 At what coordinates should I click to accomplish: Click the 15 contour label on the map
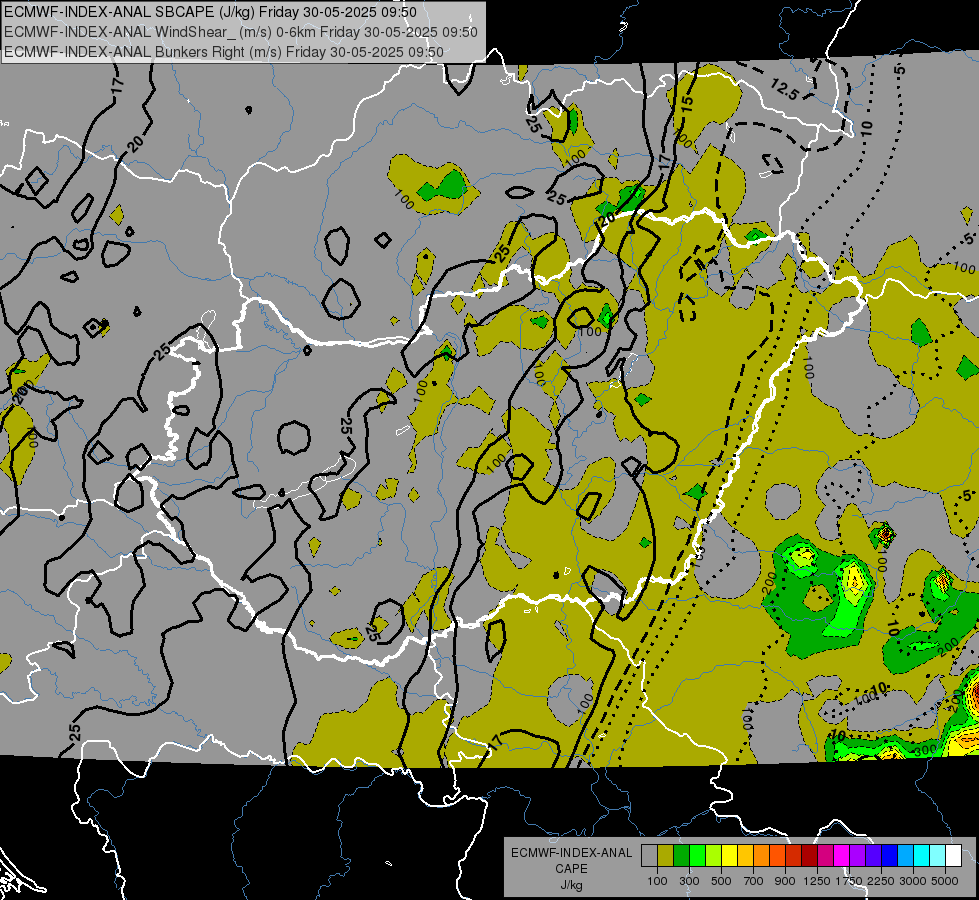tap(686, 104)
